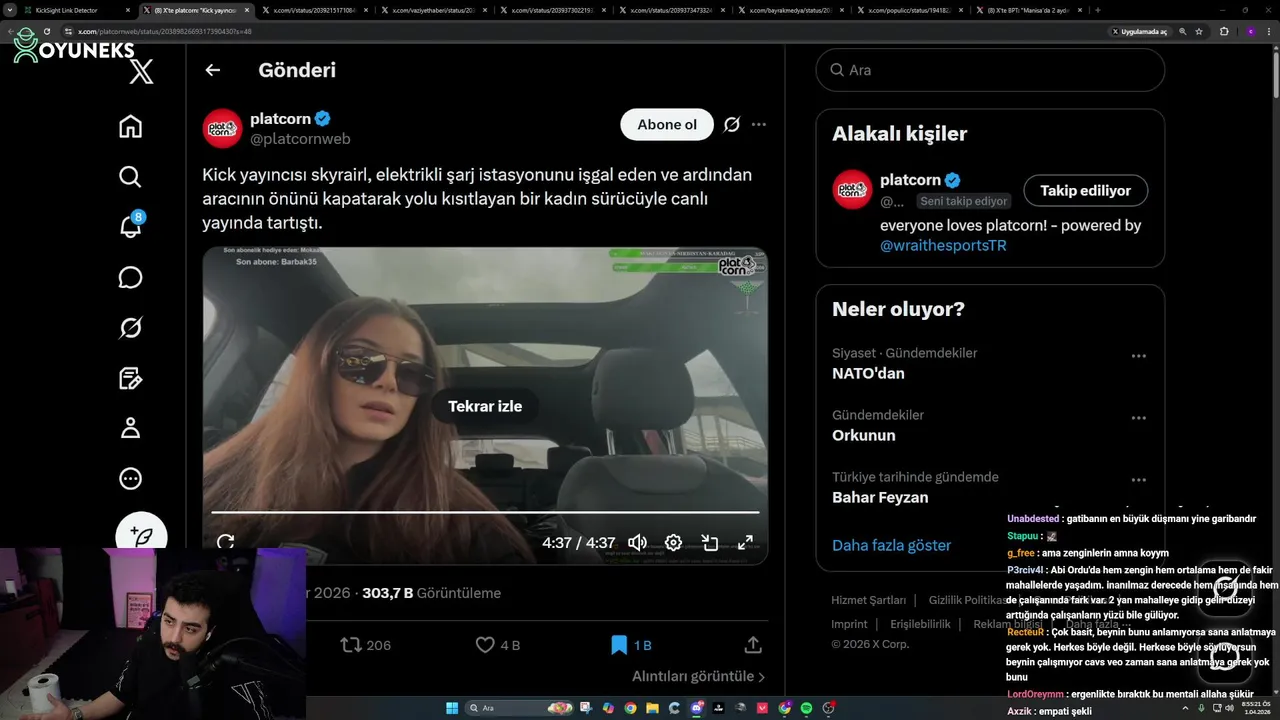Screen dimensions: 1280x720
Task: Go back with the arrow beside Gönderi
Action: (212, 70)
